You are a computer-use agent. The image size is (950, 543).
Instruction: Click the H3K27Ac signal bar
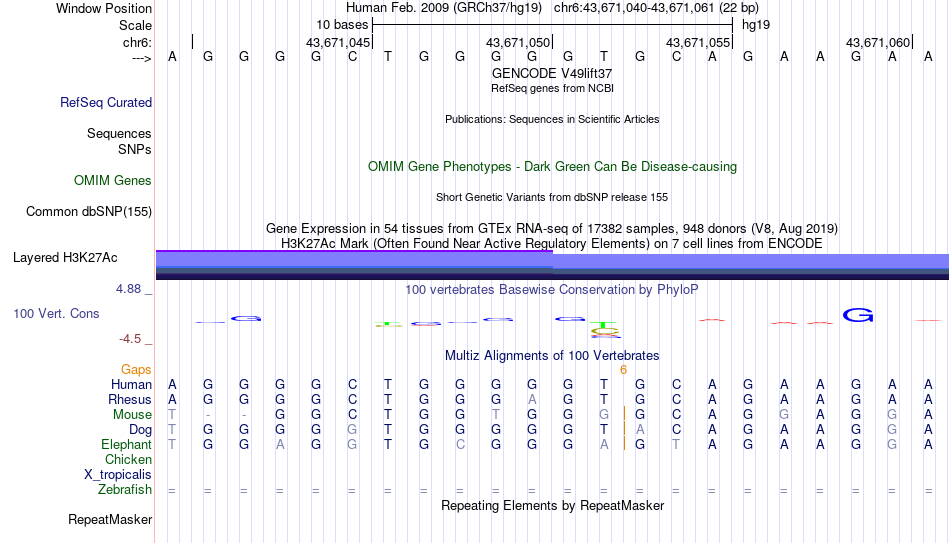552,265
